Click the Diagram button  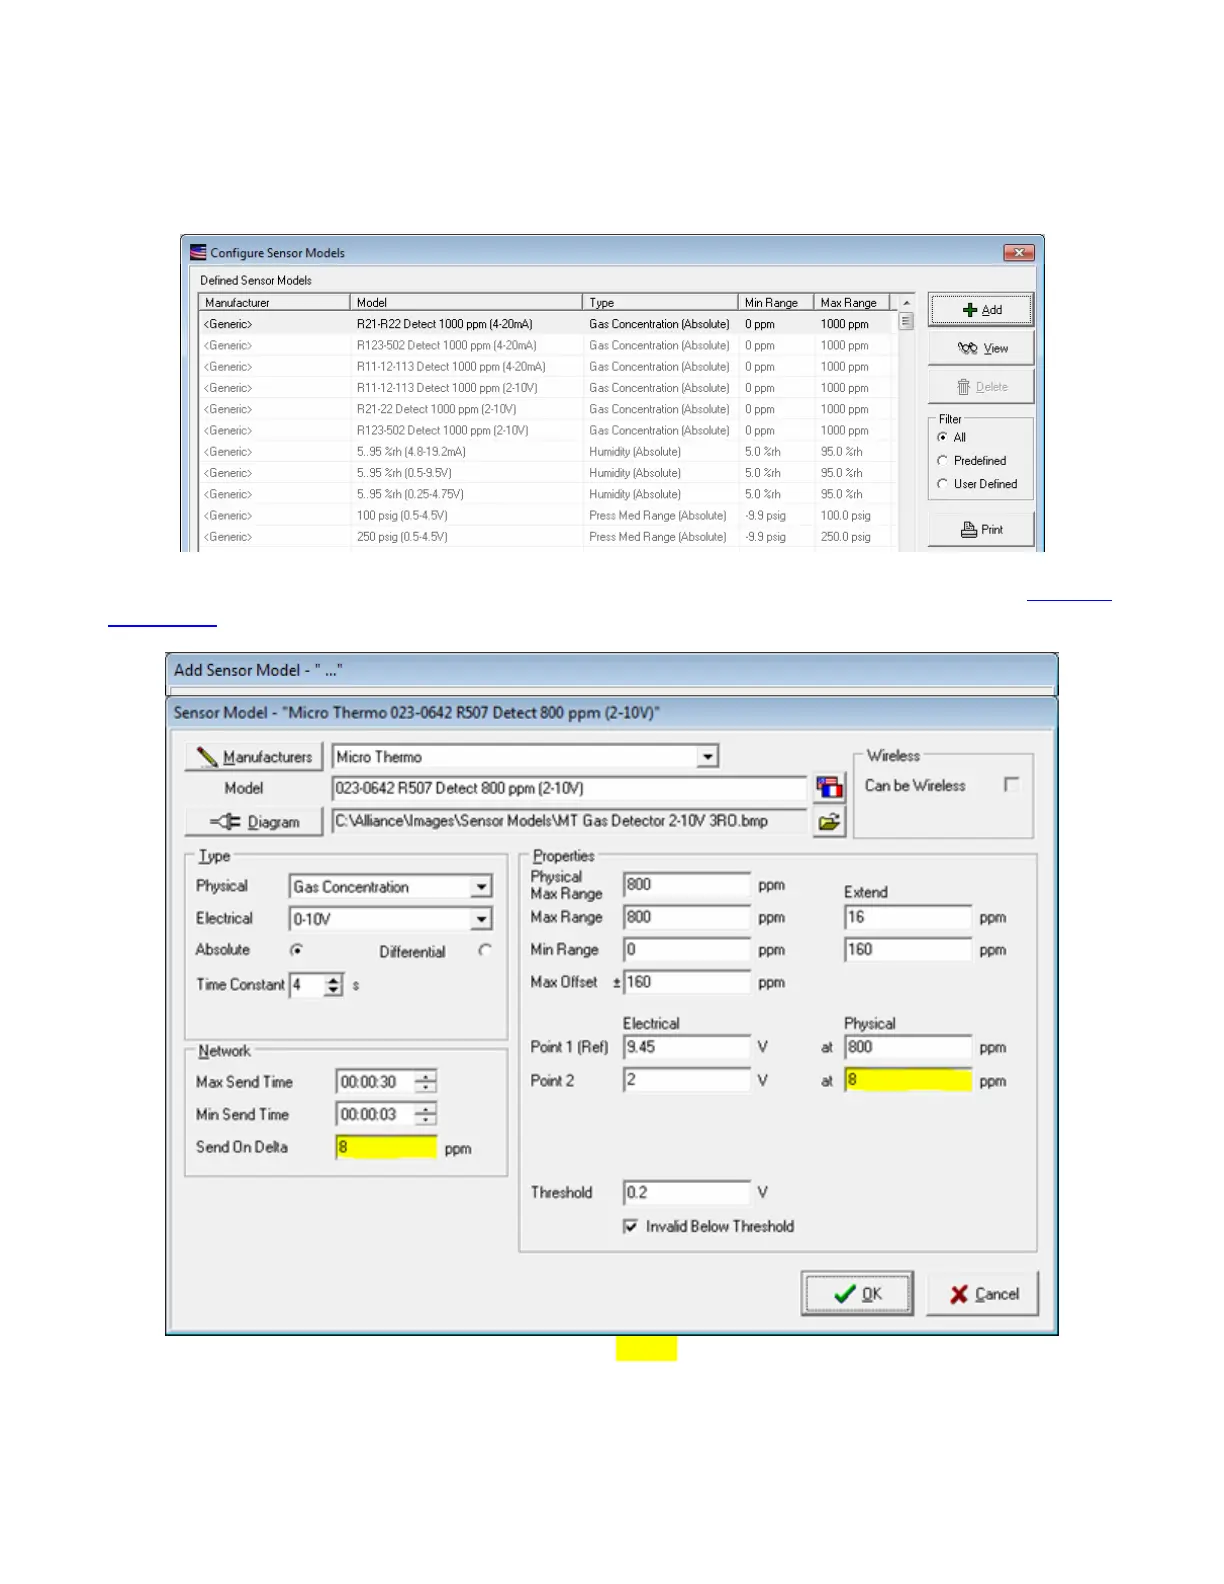click(x=254, y=822)
